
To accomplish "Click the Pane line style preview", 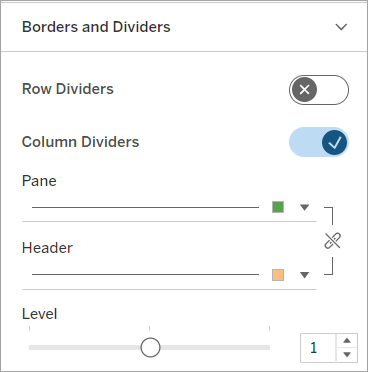I will pos(145,207).
